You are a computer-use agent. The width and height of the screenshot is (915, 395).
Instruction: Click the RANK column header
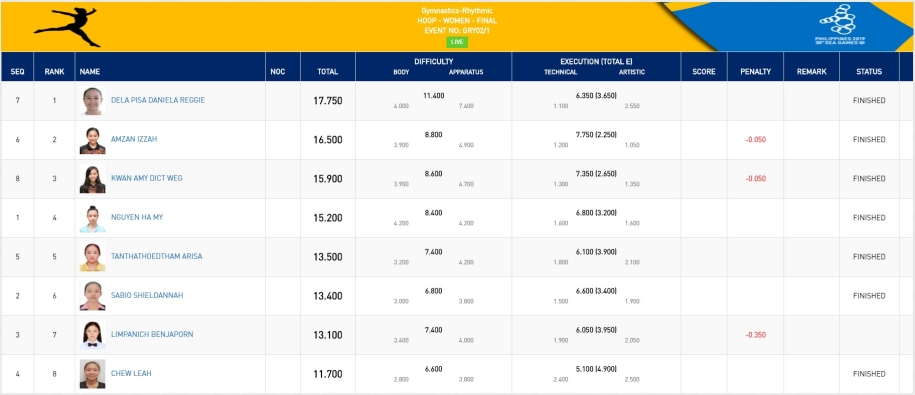pyautogui.click(x=54, y=72)
